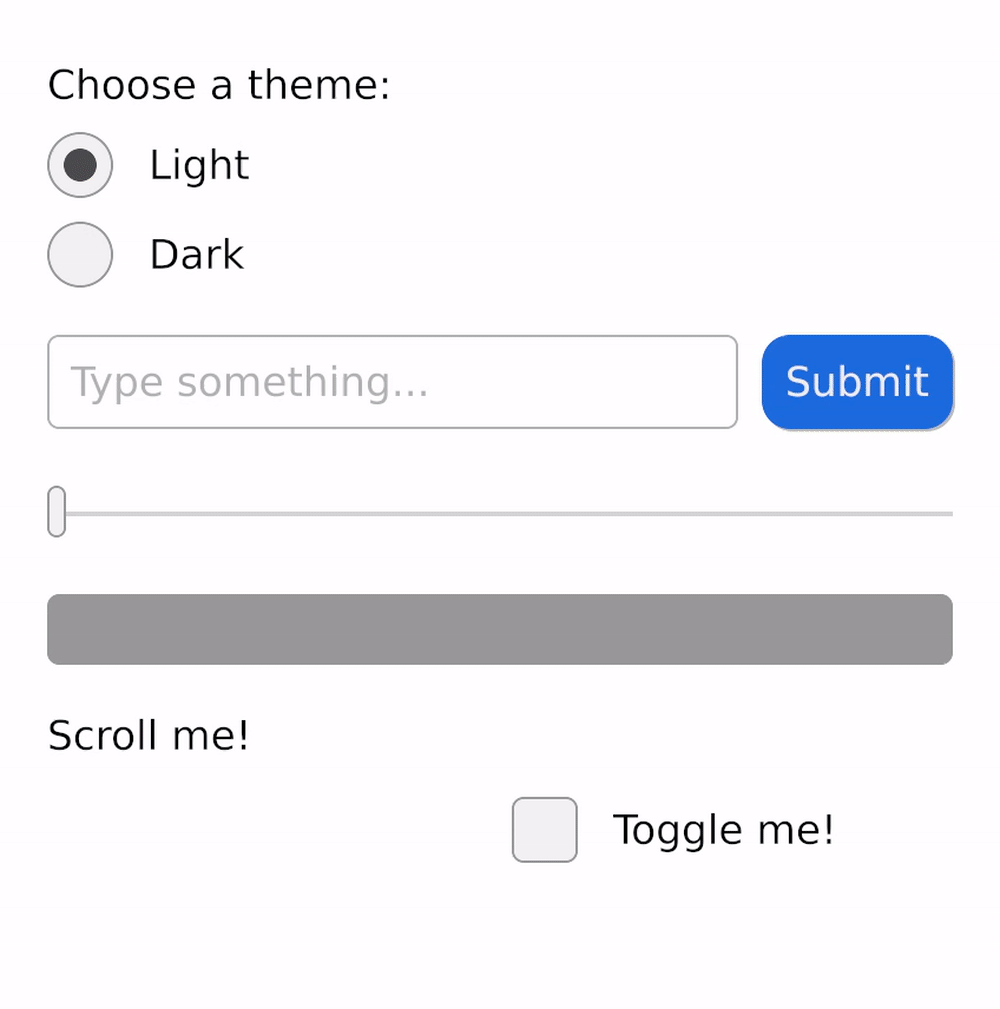Click the 'Dark' label text
The image size is (1000, 1009).
click(196, 255)
